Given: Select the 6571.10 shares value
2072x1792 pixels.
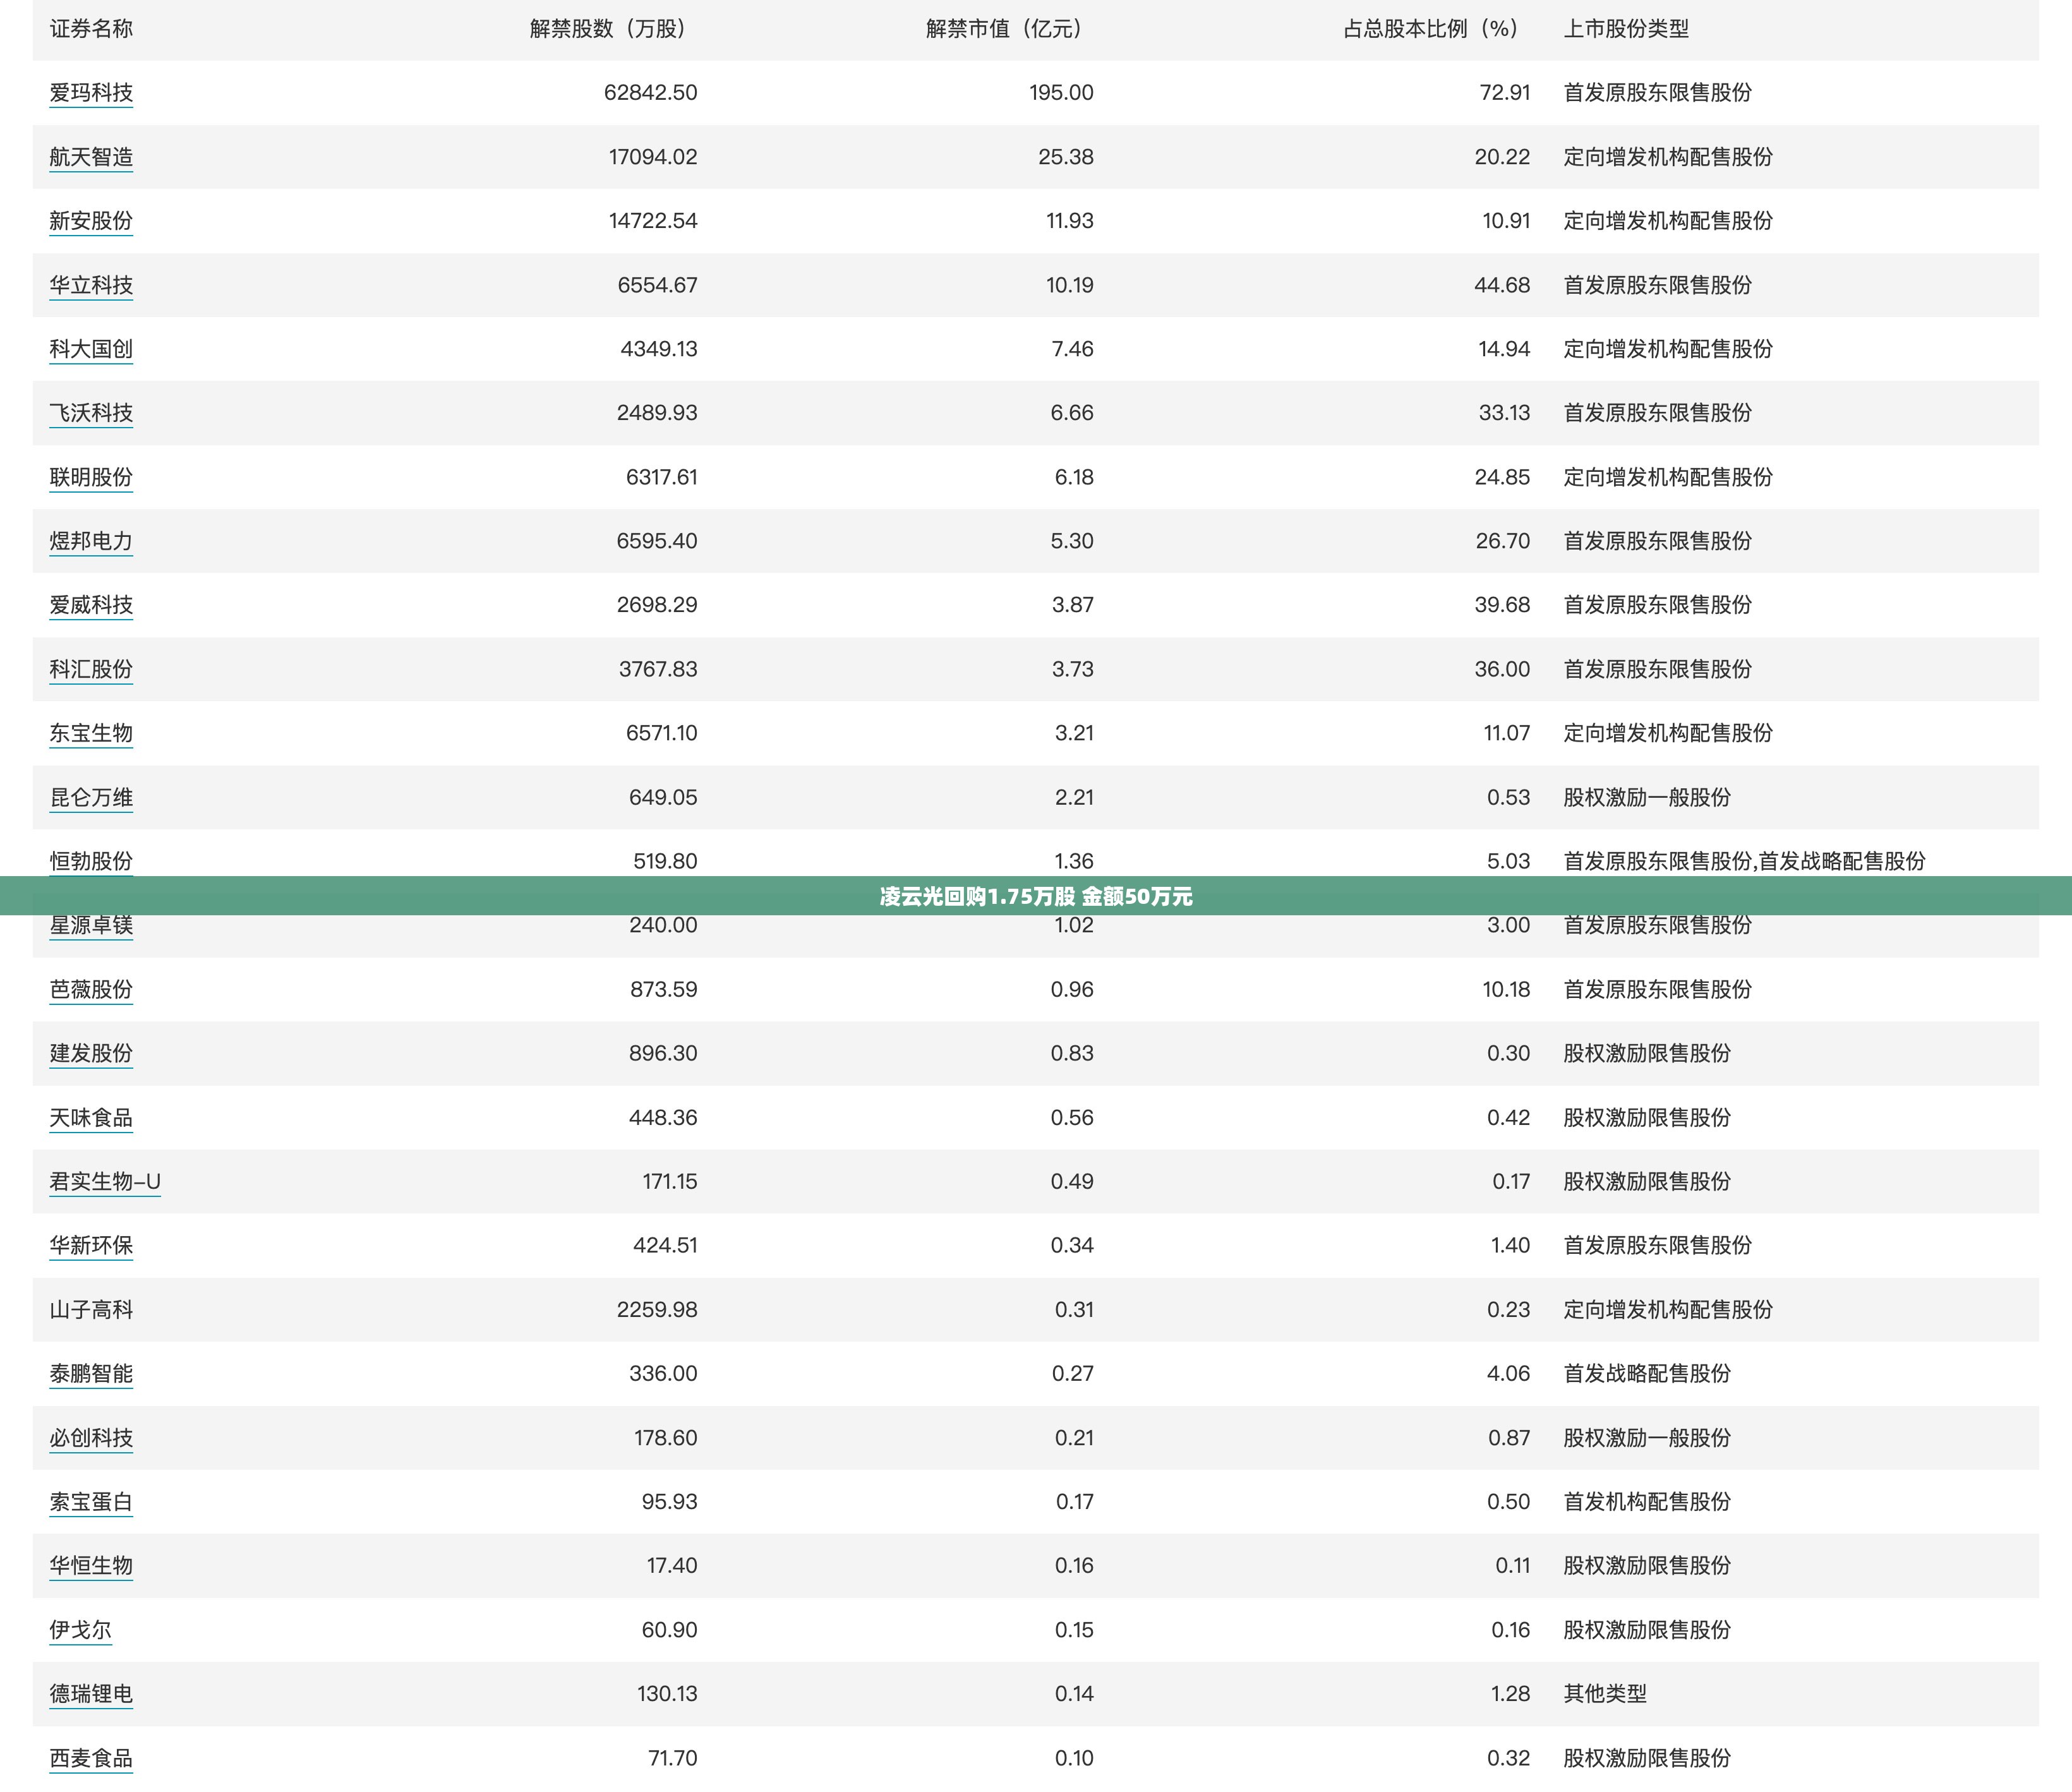Looking at the screenshot, I should coord(662,733).
